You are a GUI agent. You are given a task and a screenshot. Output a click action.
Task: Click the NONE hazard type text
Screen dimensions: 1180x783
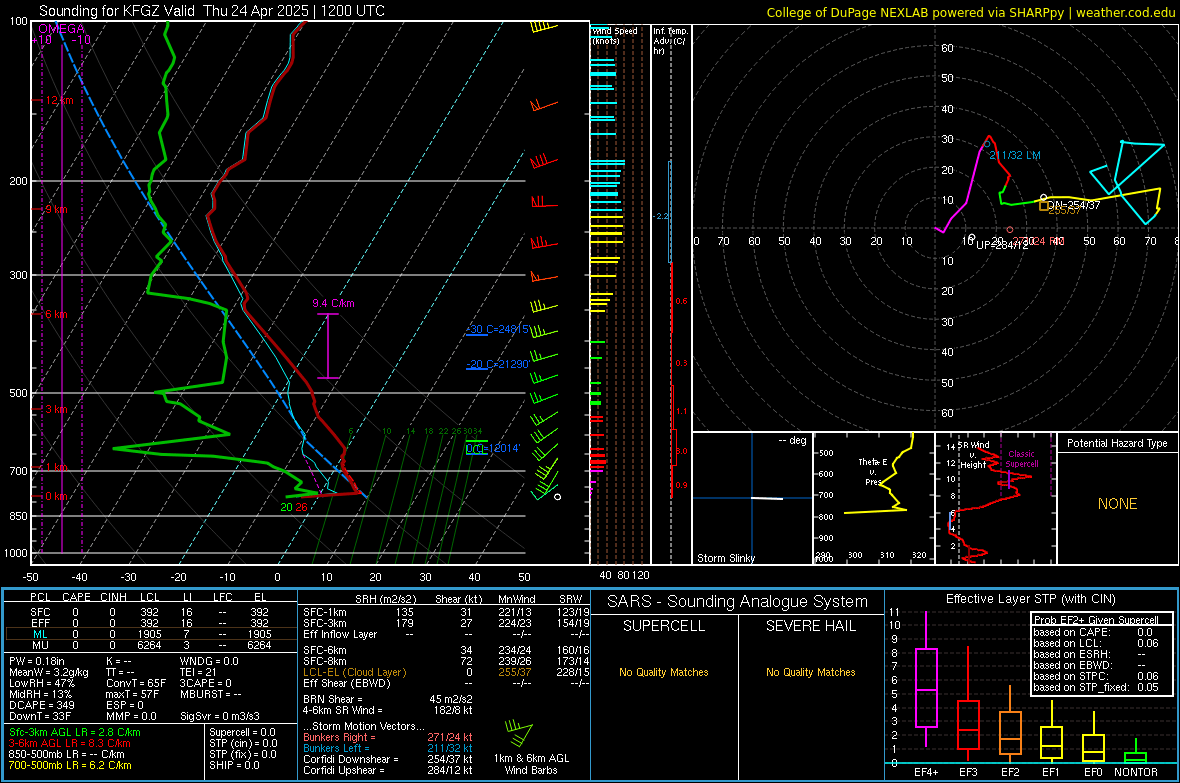[1117, 504]
